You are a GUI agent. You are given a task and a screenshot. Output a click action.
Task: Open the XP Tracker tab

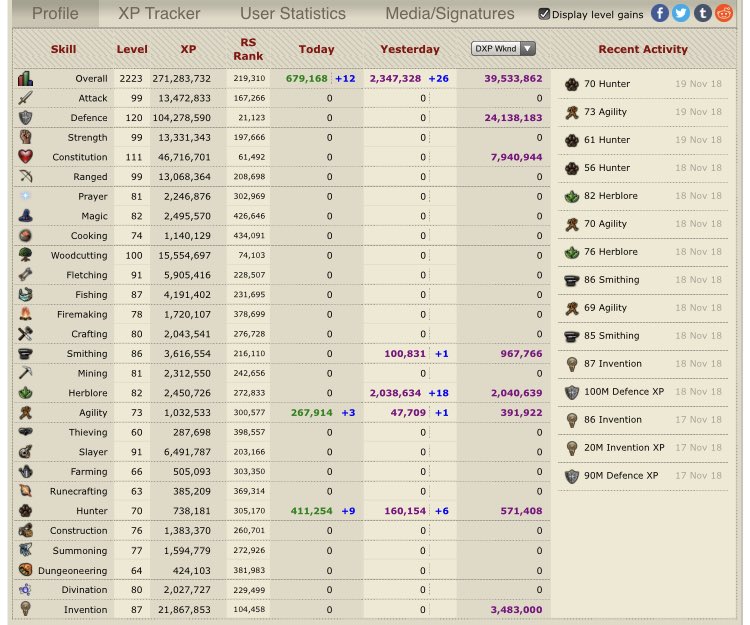coord(159,13)
